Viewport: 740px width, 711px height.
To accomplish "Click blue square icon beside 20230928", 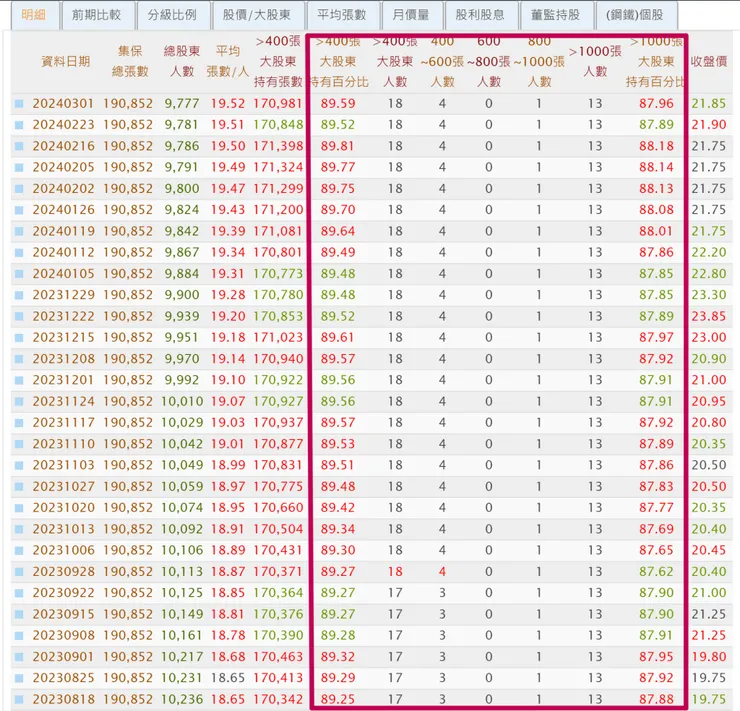I will [x=19, y=572].
